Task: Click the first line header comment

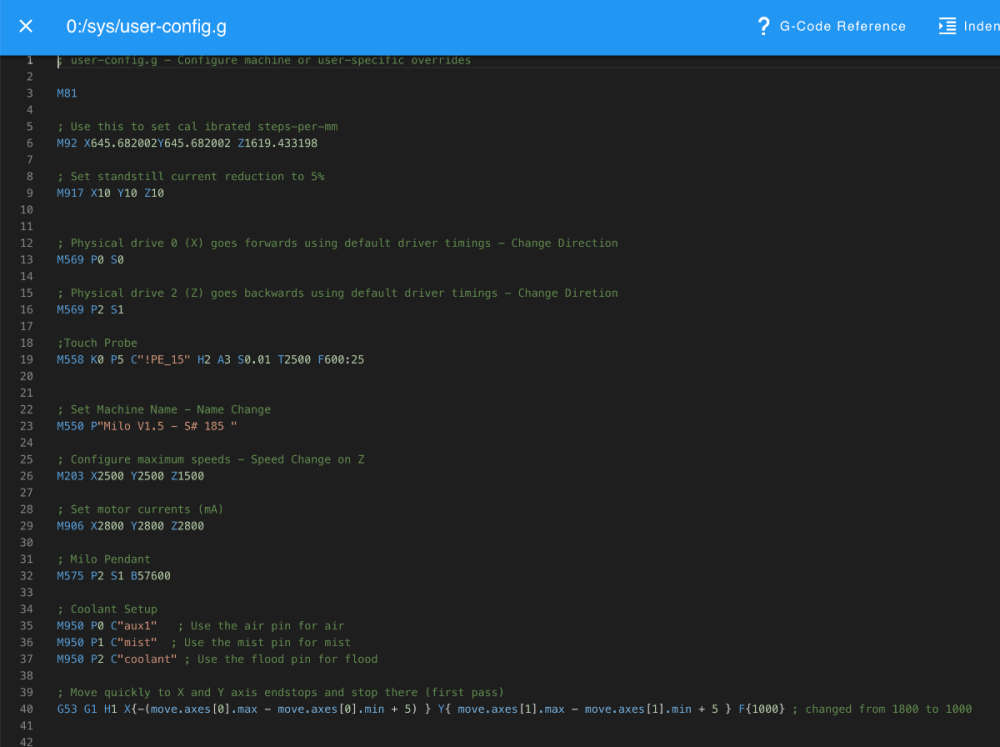Action: click(264, 60)
